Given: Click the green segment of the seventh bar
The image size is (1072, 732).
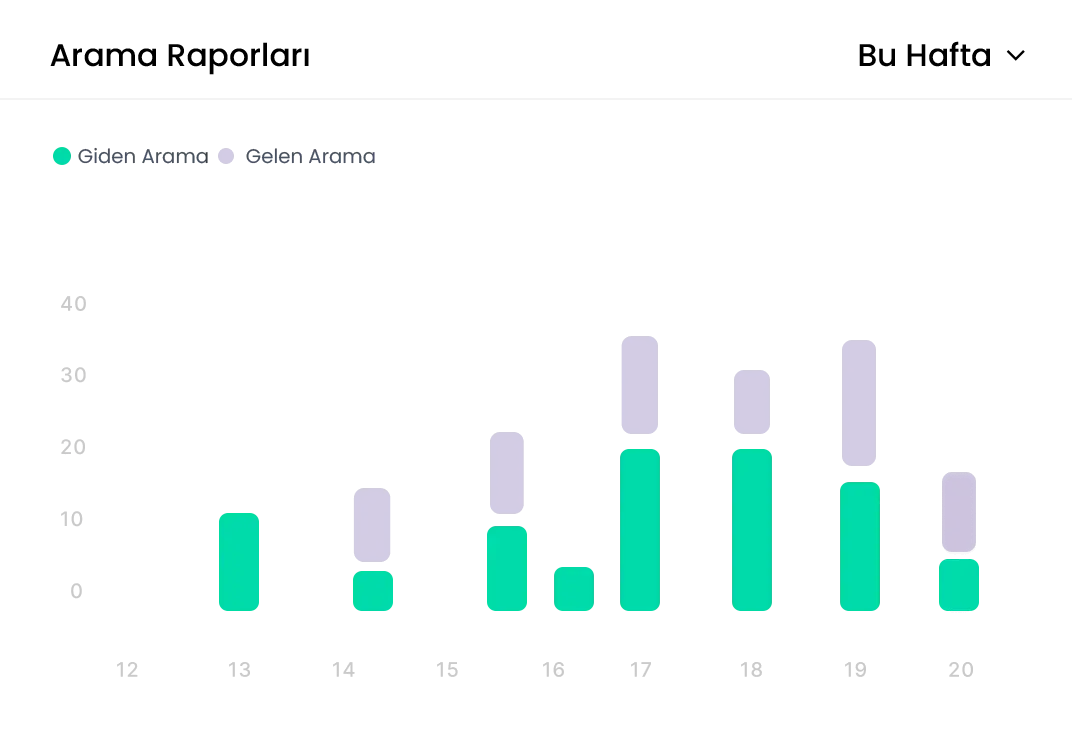Looking at the screenshot, I should (x=859, y=546).
